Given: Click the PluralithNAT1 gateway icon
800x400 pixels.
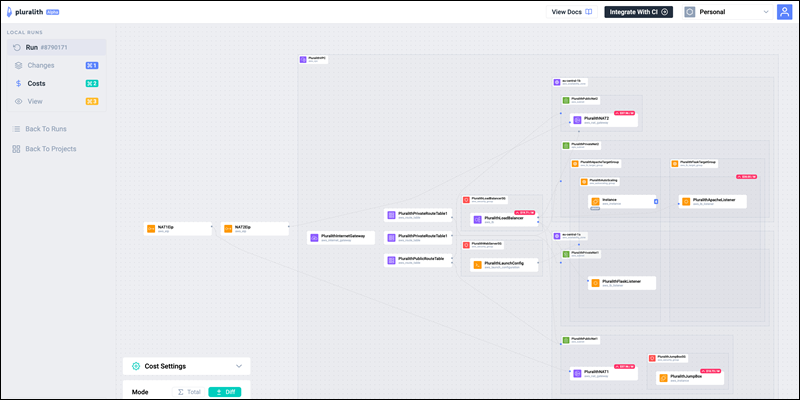Looking at the screenshot, I should pos(577,374).
